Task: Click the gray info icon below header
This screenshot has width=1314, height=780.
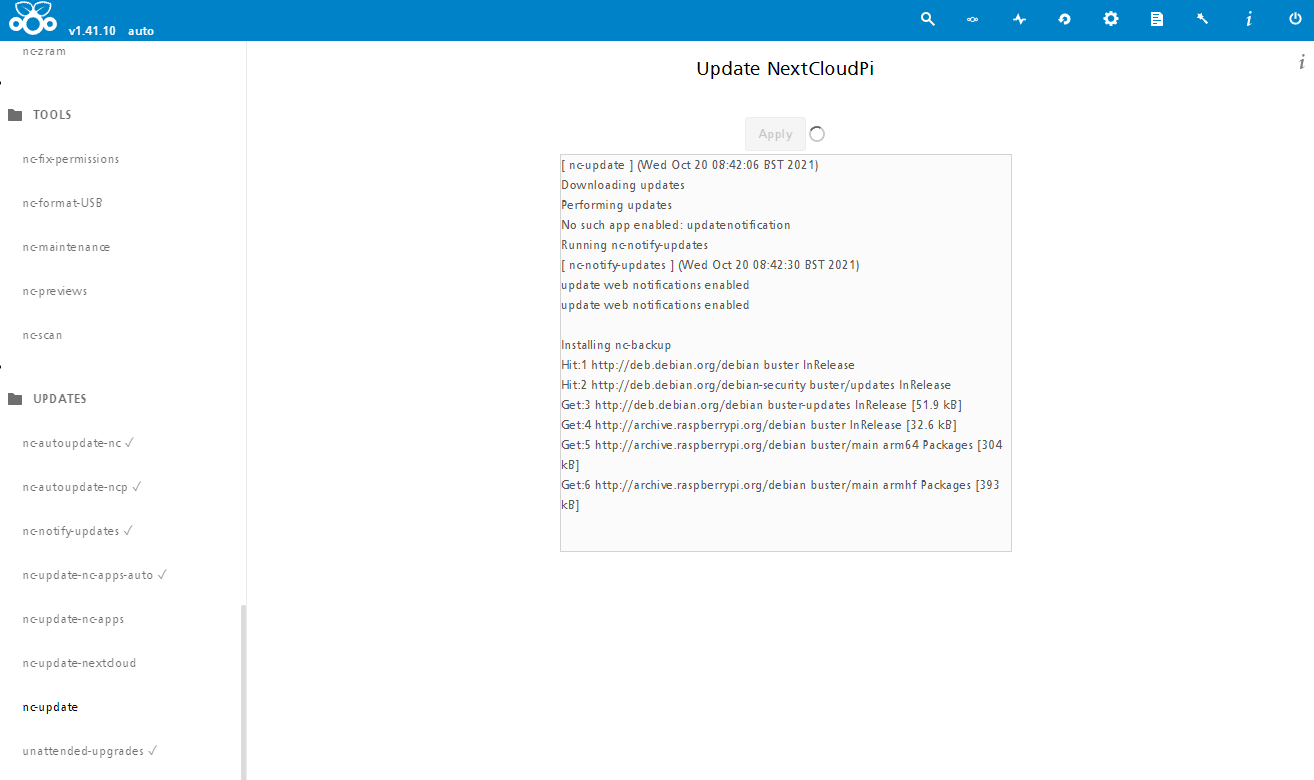Action: tap(1302, 62)
